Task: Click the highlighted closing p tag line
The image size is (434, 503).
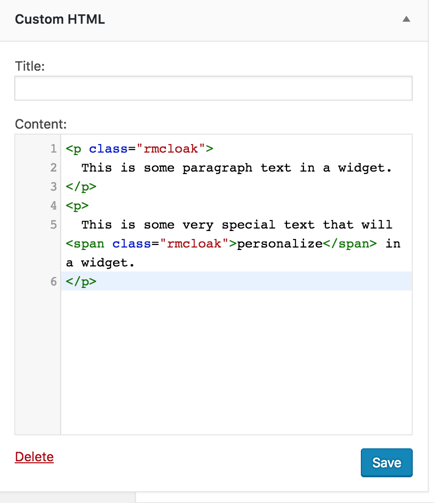Action: (237, 281)
